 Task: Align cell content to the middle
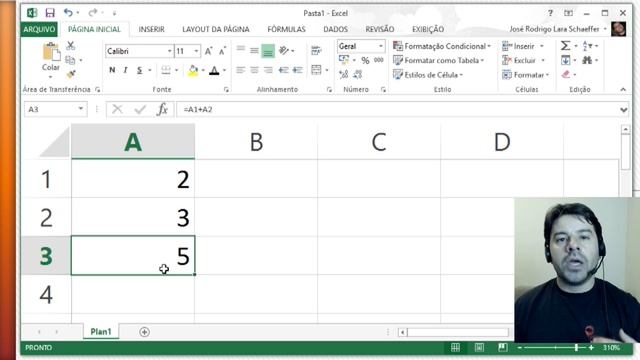254,51
